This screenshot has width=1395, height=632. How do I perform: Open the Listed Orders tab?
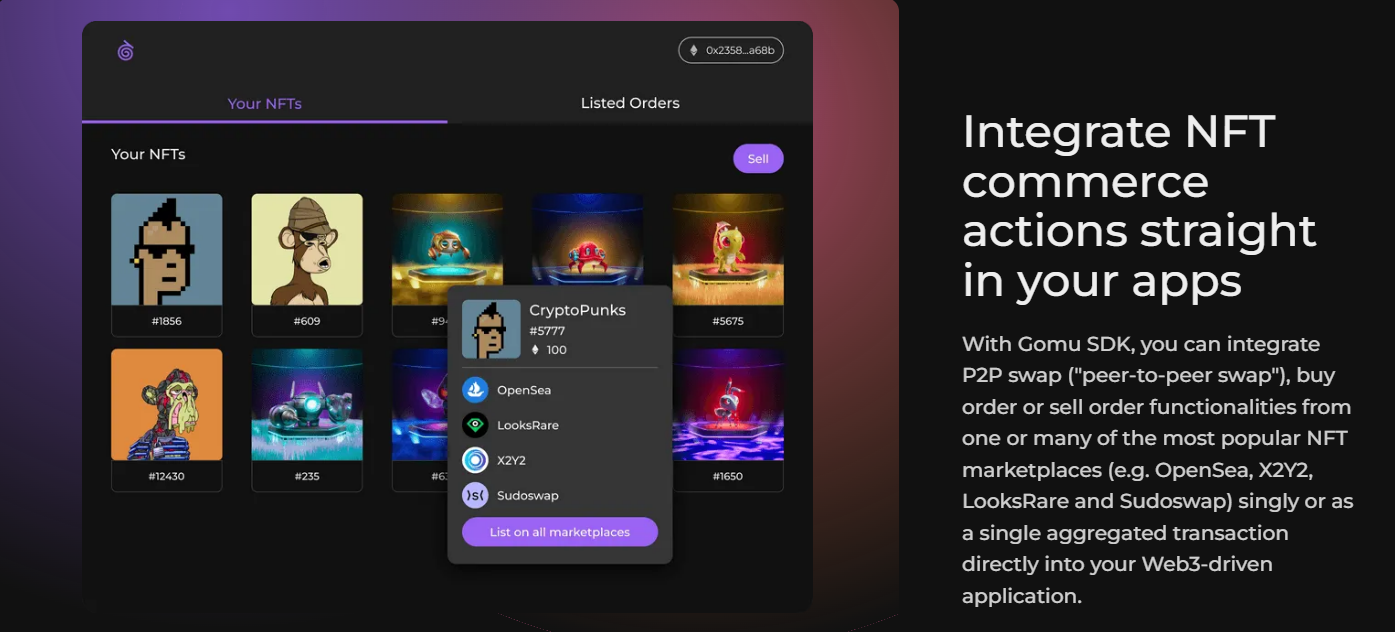click(x=629, y=103)
